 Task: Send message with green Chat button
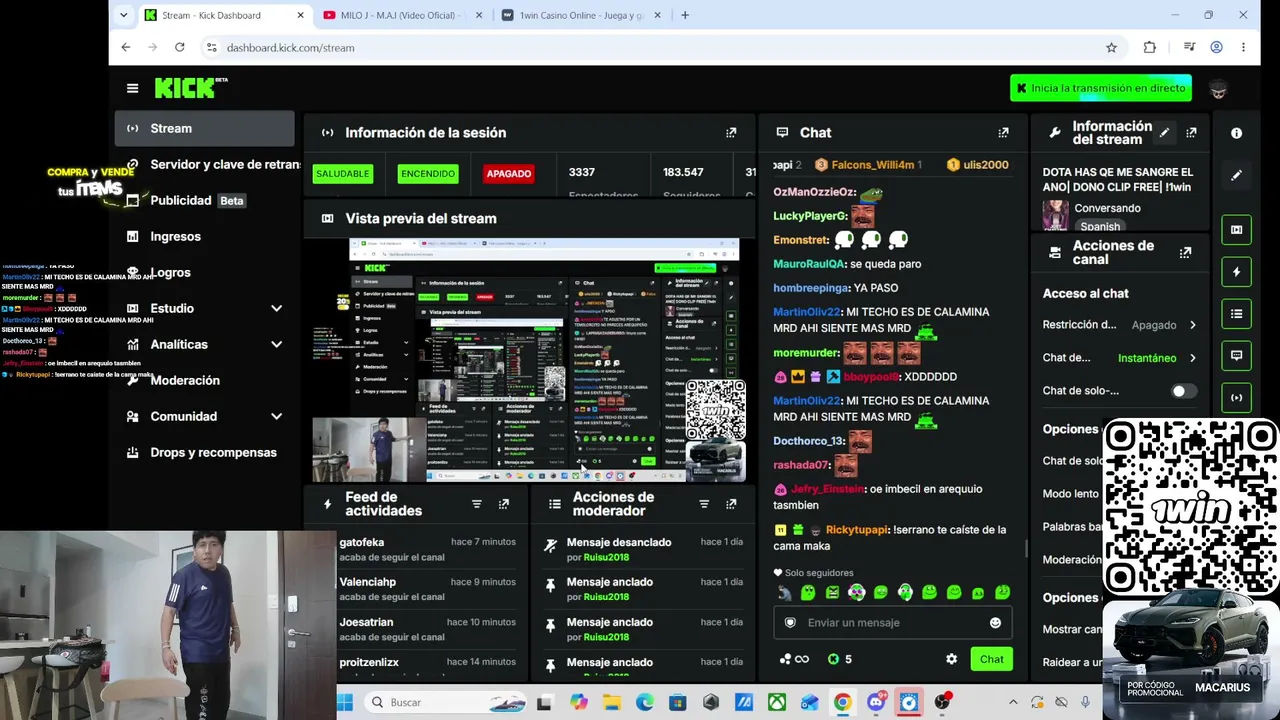(x=991, y=659)
